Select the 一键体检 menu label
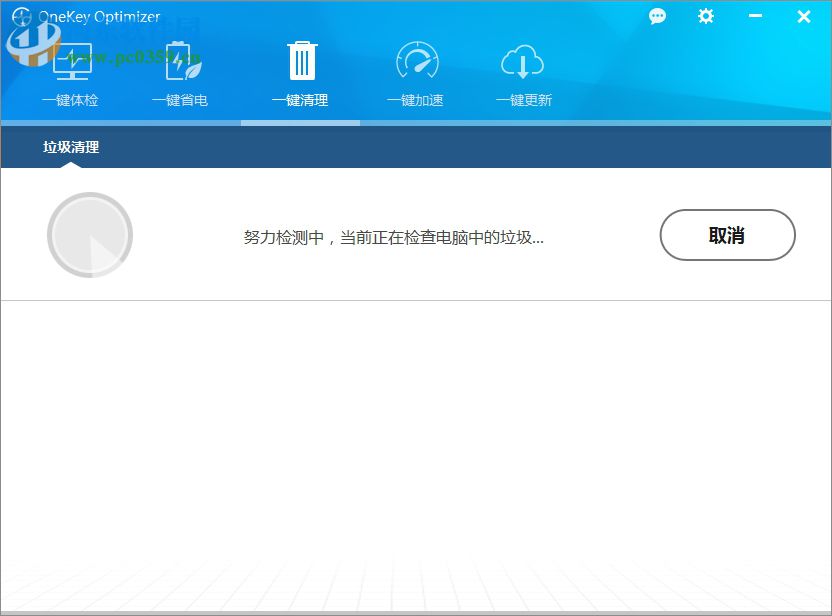The height and width of the screenshot is (616, 832). tap(70, 100)
